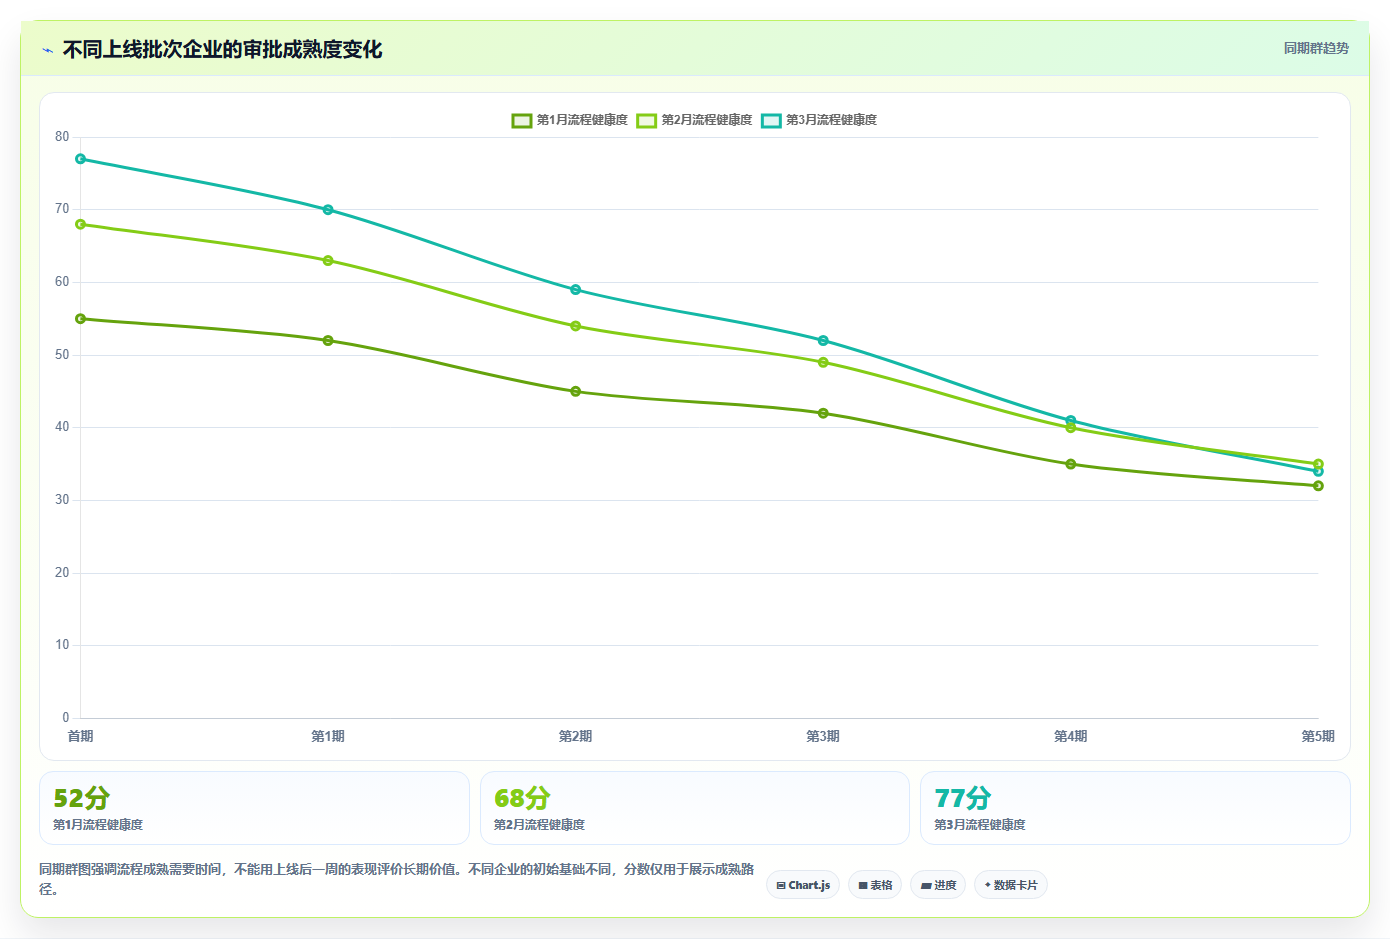Click the 同期群趋势 label in header
The image size is (1390, 939).
click(x=1316, y=48)
